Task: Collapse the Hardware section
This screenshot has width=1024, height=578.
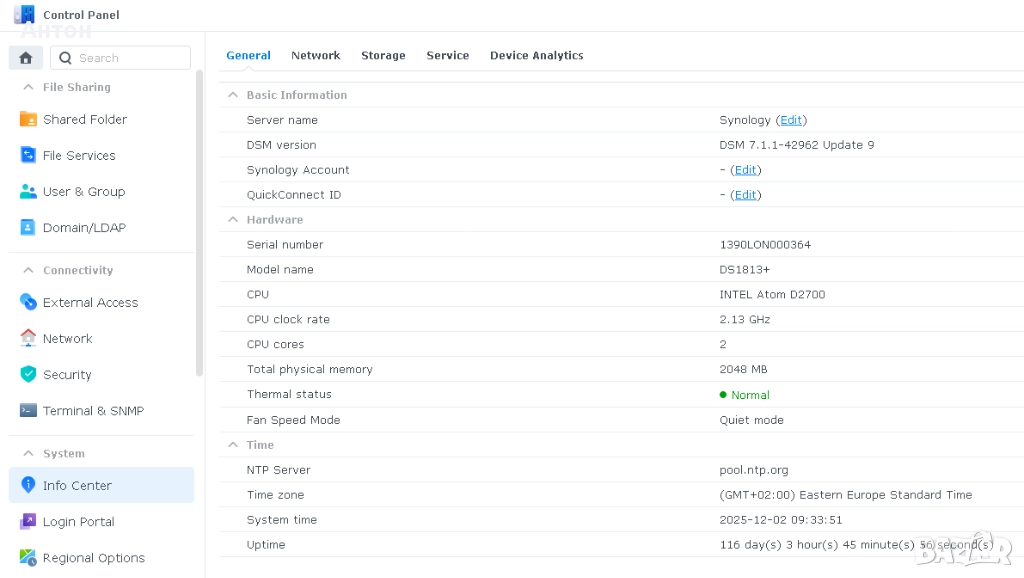Action: [x=233, y=219]
